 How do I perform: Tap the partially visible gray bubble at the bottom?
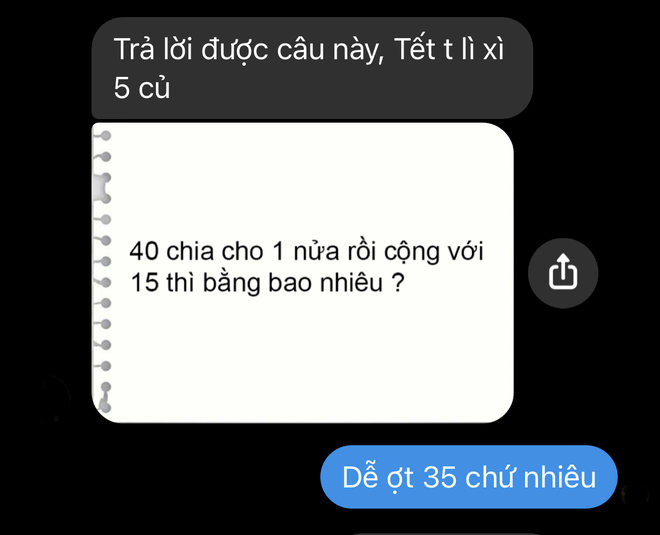444,533
